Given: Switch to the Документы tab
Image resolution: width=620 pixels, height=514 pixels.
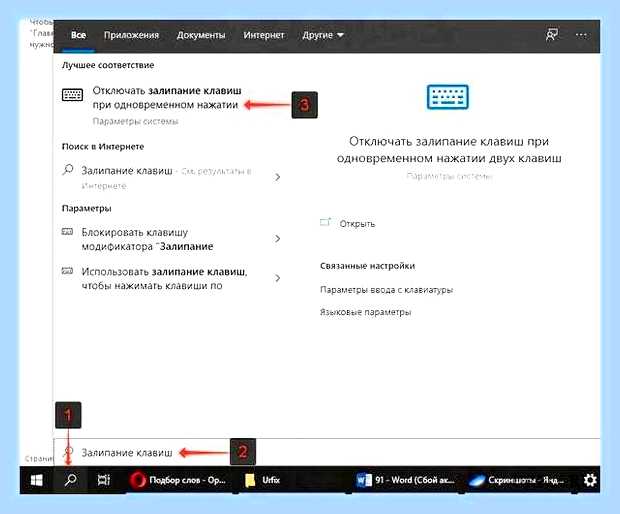Looking at the screenshot, I should click(x=201, y=35).
